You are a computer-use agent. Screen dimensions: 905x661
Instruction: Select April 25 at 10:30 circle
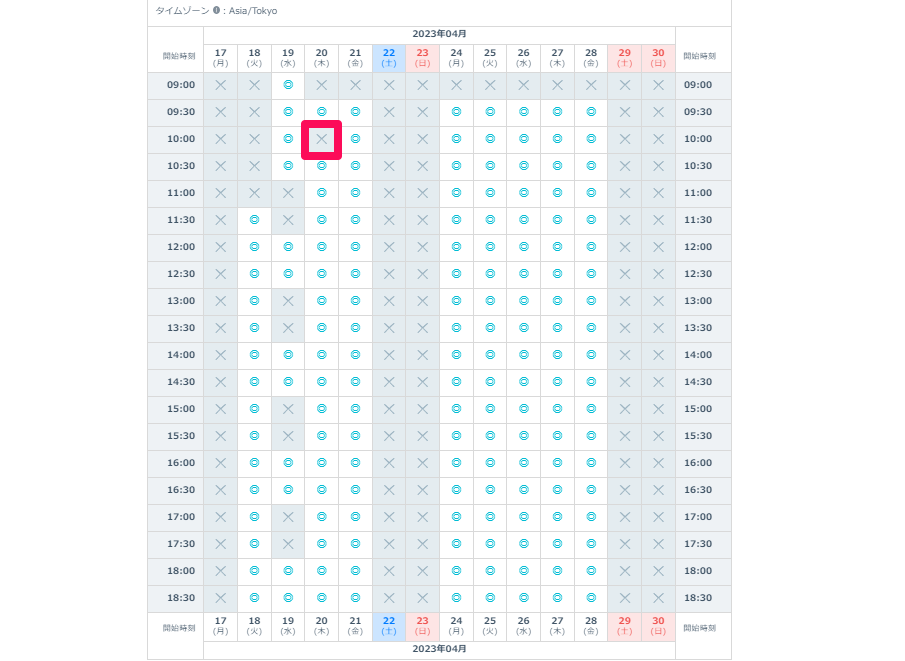pos(490,166)
